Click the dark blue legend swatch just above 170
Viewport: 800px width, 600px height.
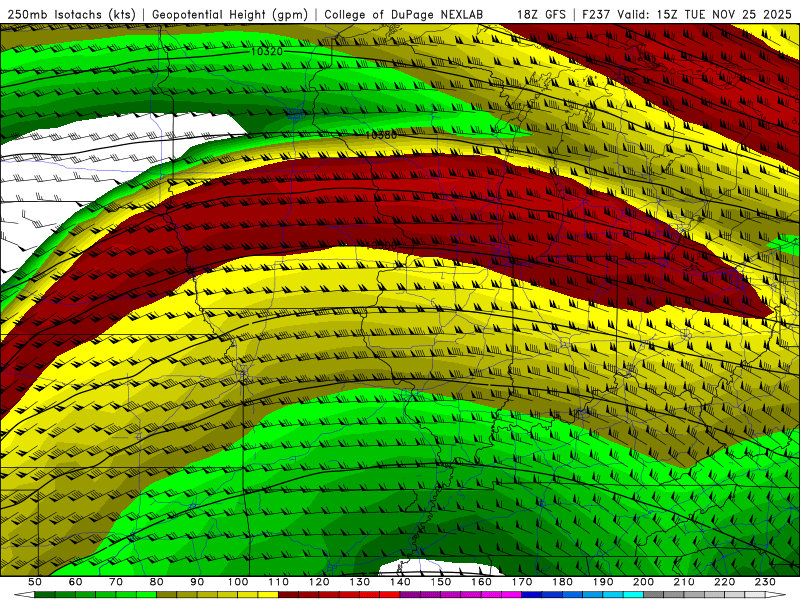(x=532, y=595)
